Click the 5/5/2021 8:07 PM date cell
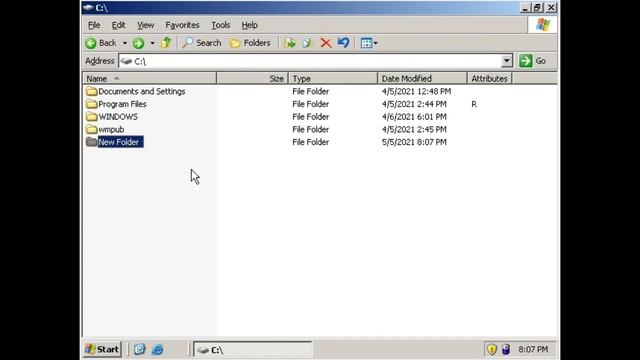 [414, 142]
